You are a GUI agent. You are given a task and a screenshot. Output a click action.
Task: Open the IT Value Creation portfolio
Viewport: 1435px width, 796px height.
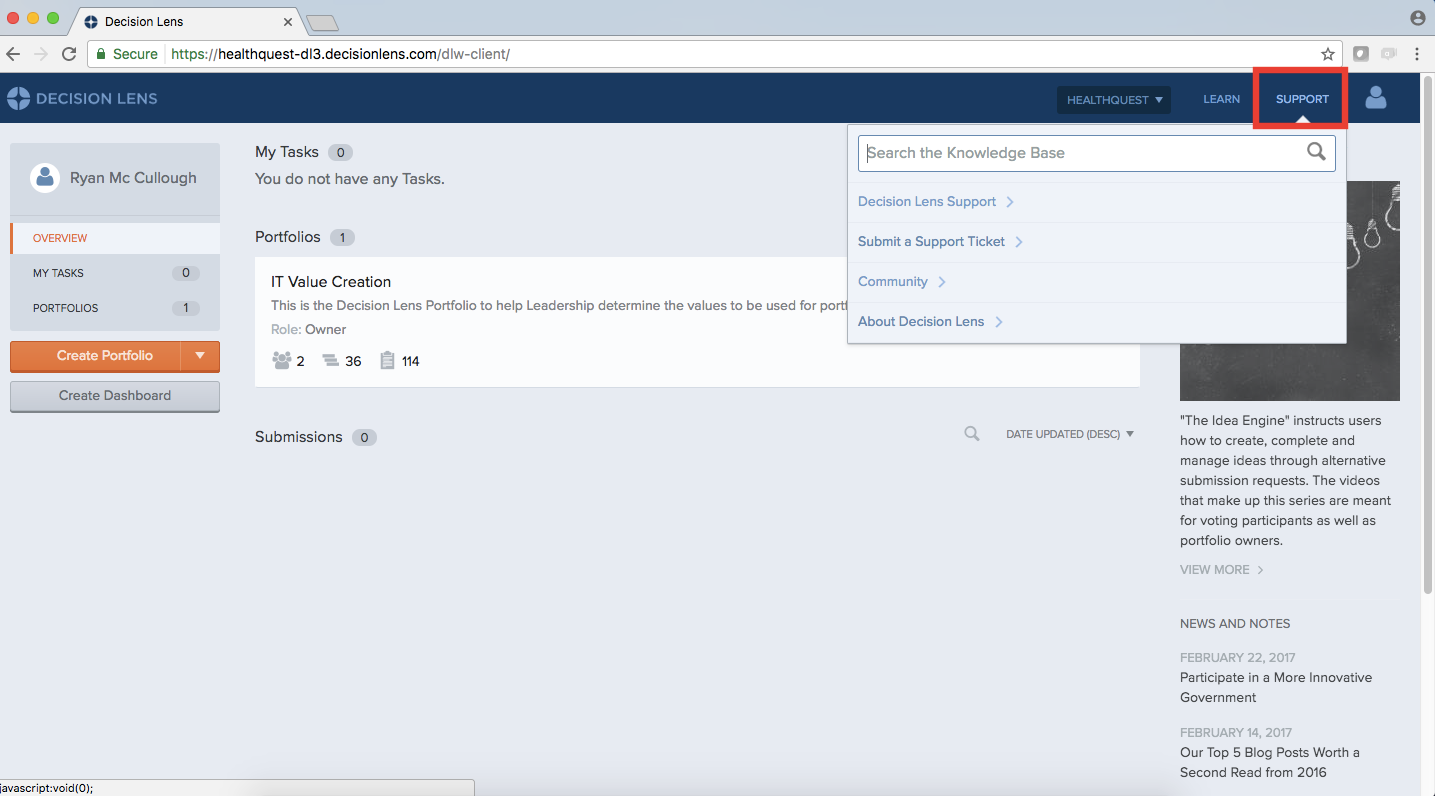[x=331, y=282]
